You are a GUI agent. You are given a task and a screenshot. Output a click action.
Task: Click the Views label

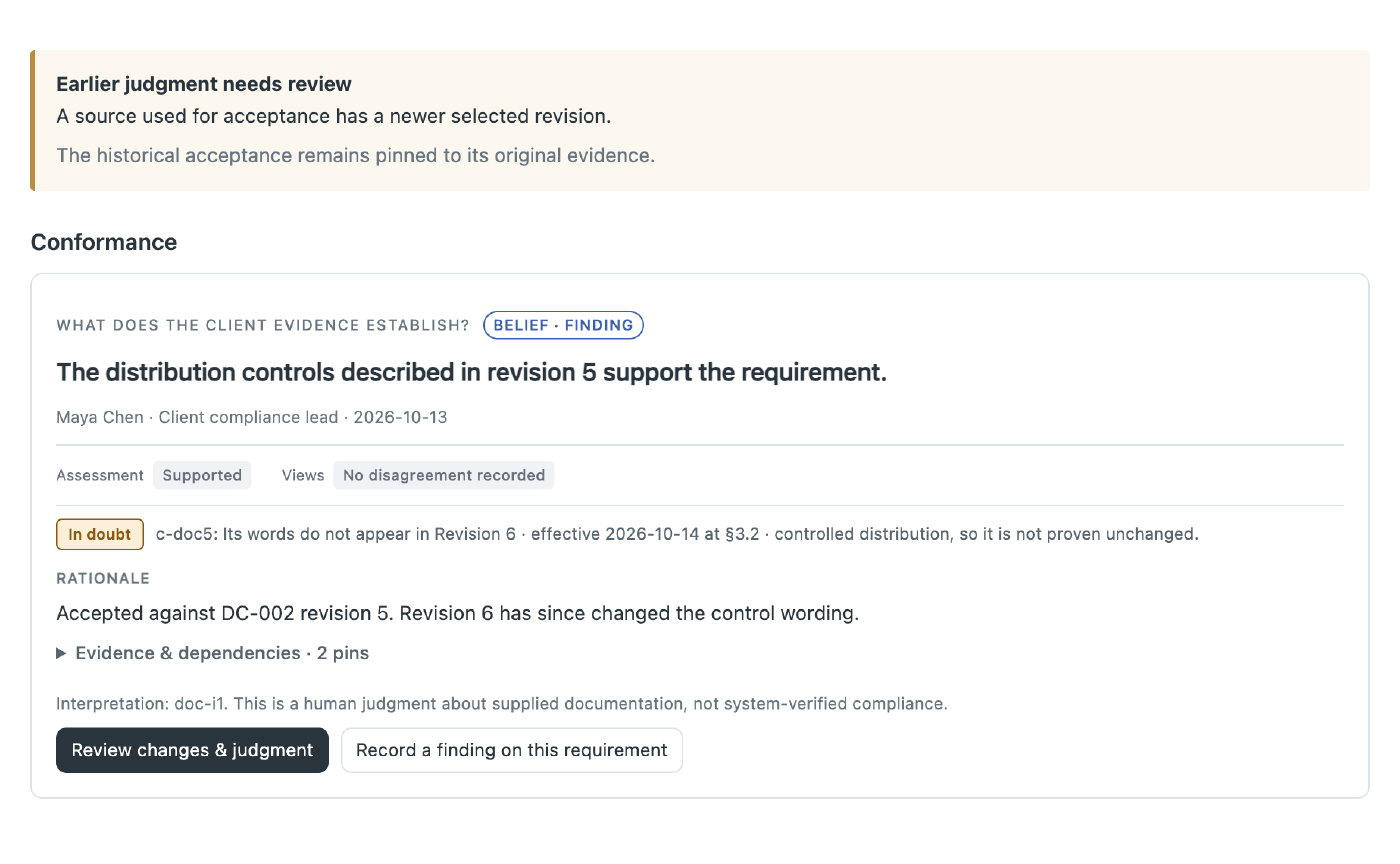(x=303, y=475)
